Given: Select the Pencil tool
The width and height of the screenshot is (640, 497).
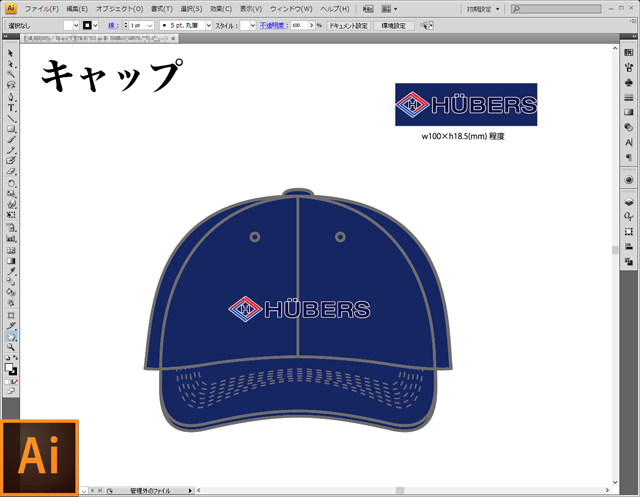Looking at the screenshot, I should (x=11, y=150).
